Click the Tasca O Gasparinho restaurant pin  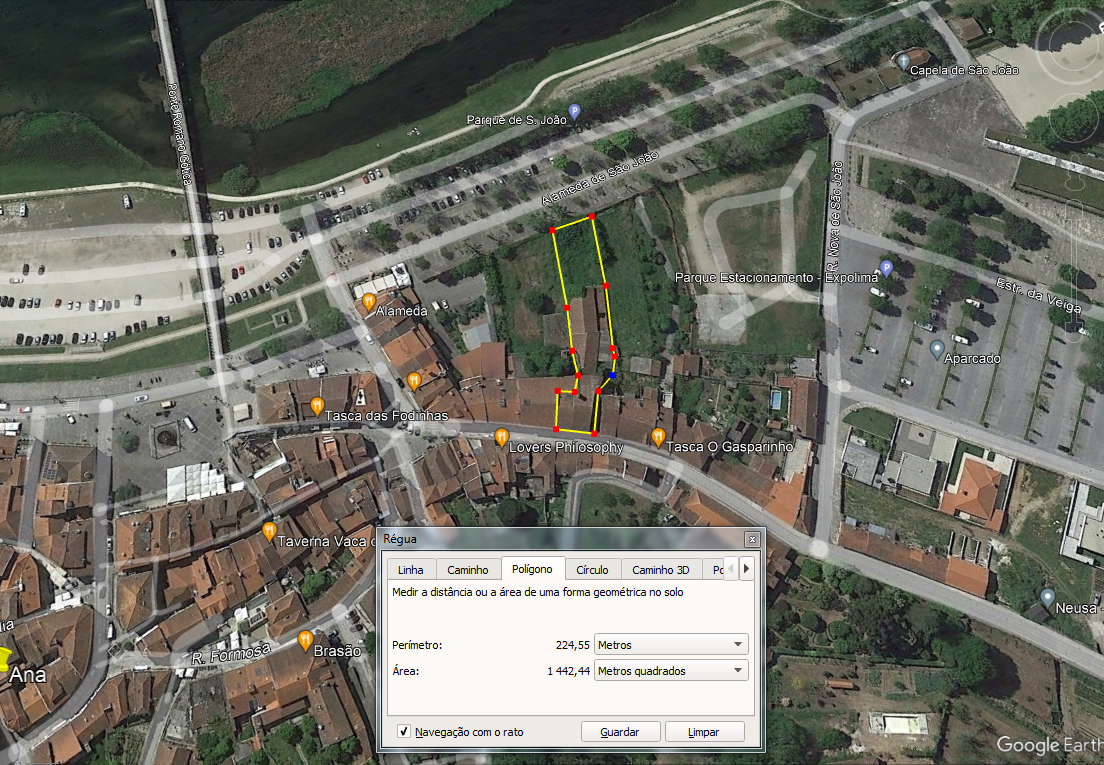pyautogui.click(x=658, y=436)
